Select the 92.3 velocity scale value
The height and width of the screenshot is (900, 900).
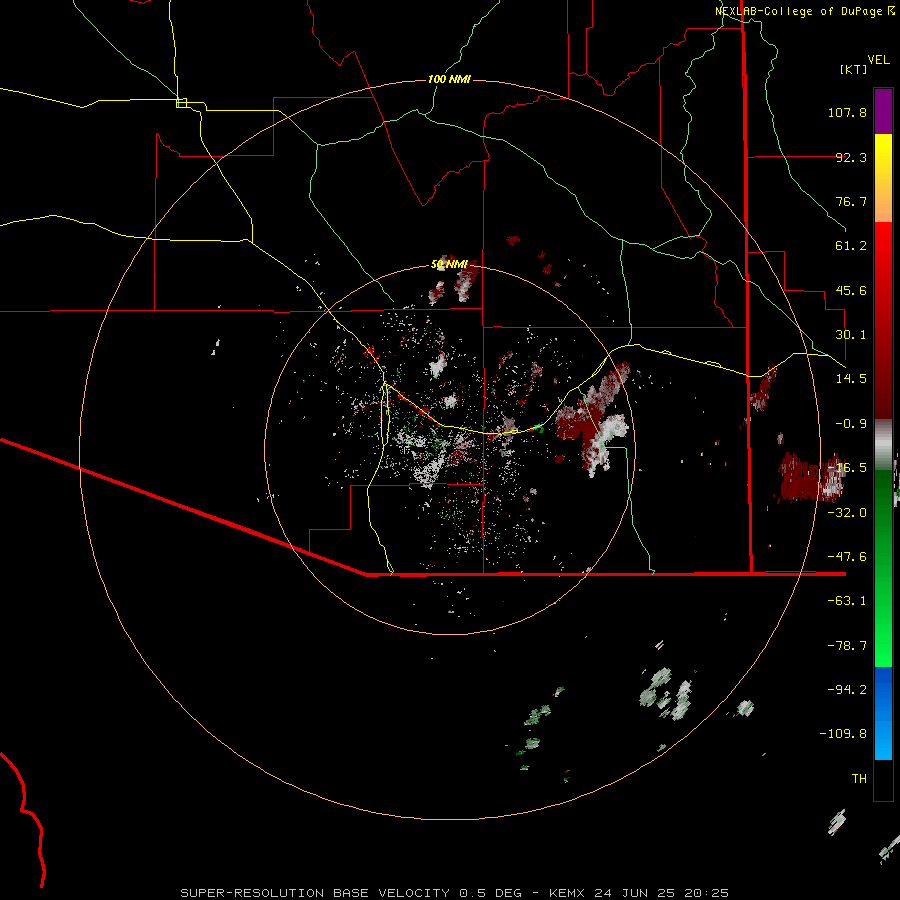pyautogui.click(x=851, y=157)
